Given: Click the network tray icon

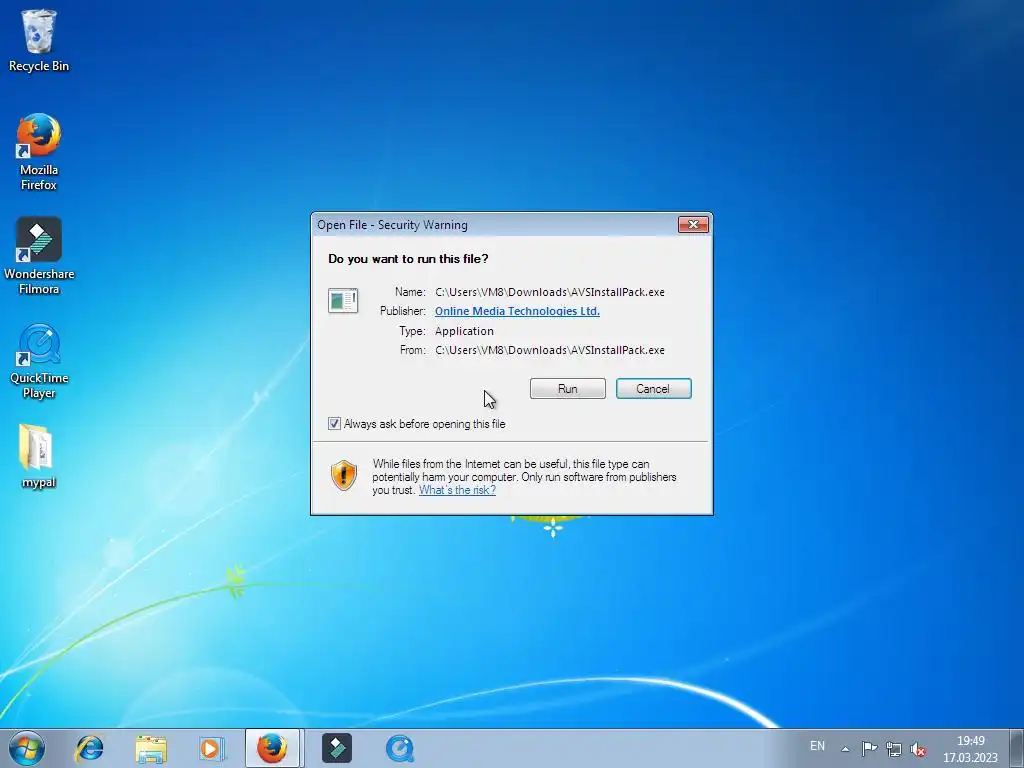Looking at the screenshot, I should 893,748.
